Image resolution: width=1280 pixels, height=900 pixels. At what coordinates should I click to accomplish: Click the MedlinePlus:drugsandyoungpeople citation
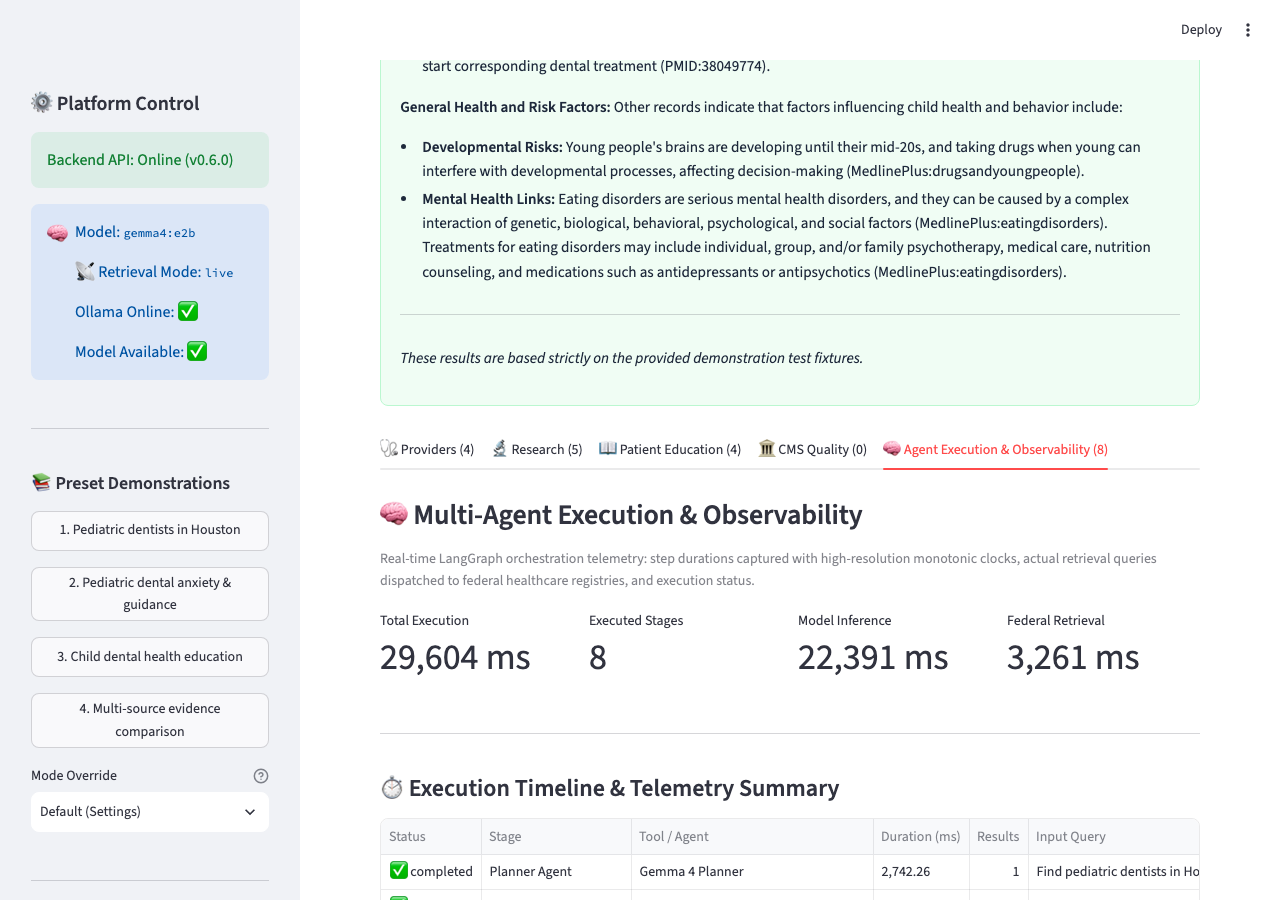tap(964, 171)
